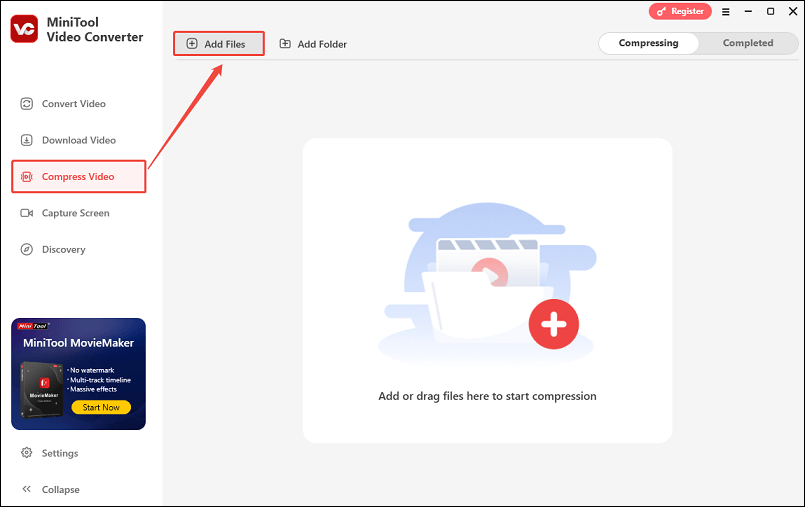The image size is (805, 507).
Task: Click the Add Folder button
Action: tap(313, 44)
